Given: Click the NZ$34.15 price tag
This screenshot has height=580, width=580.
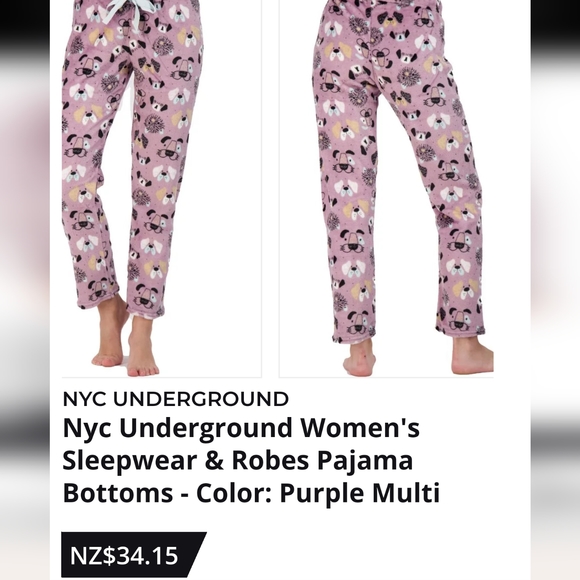Looking at the screenshot, I should pos(124,556).
